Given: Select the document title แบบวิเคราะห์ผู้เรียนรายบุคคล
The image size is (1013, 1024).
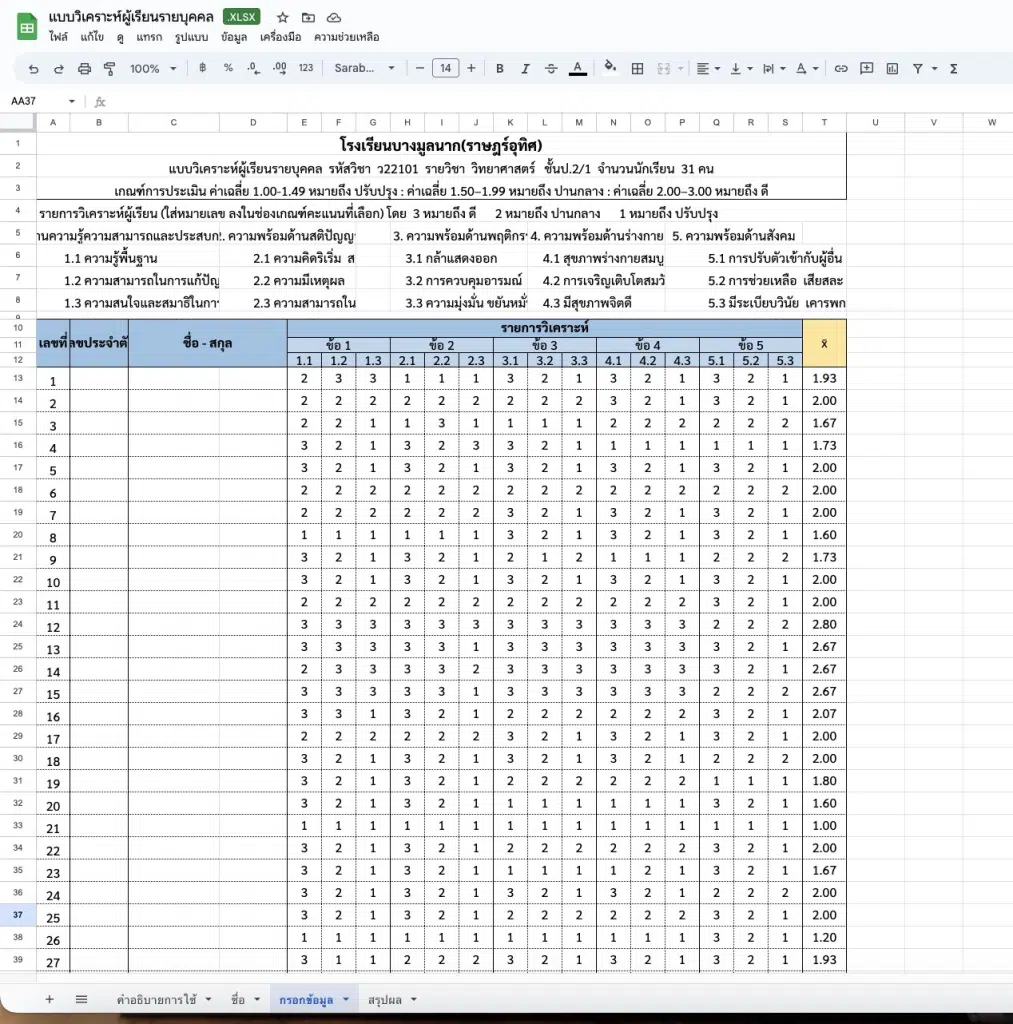Looking at the screenshot, I should click(x=131, y=17).
